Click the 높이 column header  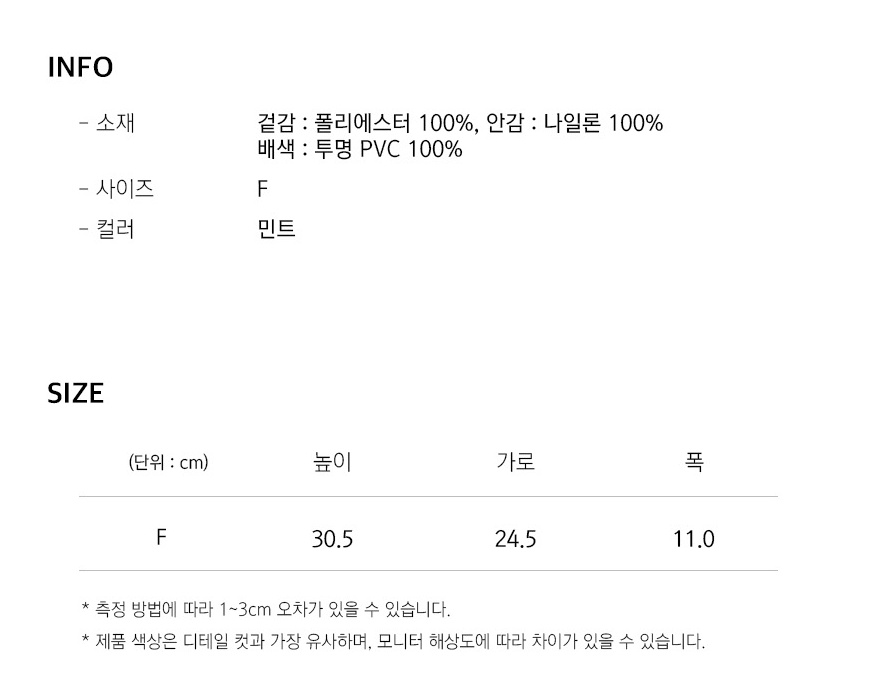[x=332, y=462]
